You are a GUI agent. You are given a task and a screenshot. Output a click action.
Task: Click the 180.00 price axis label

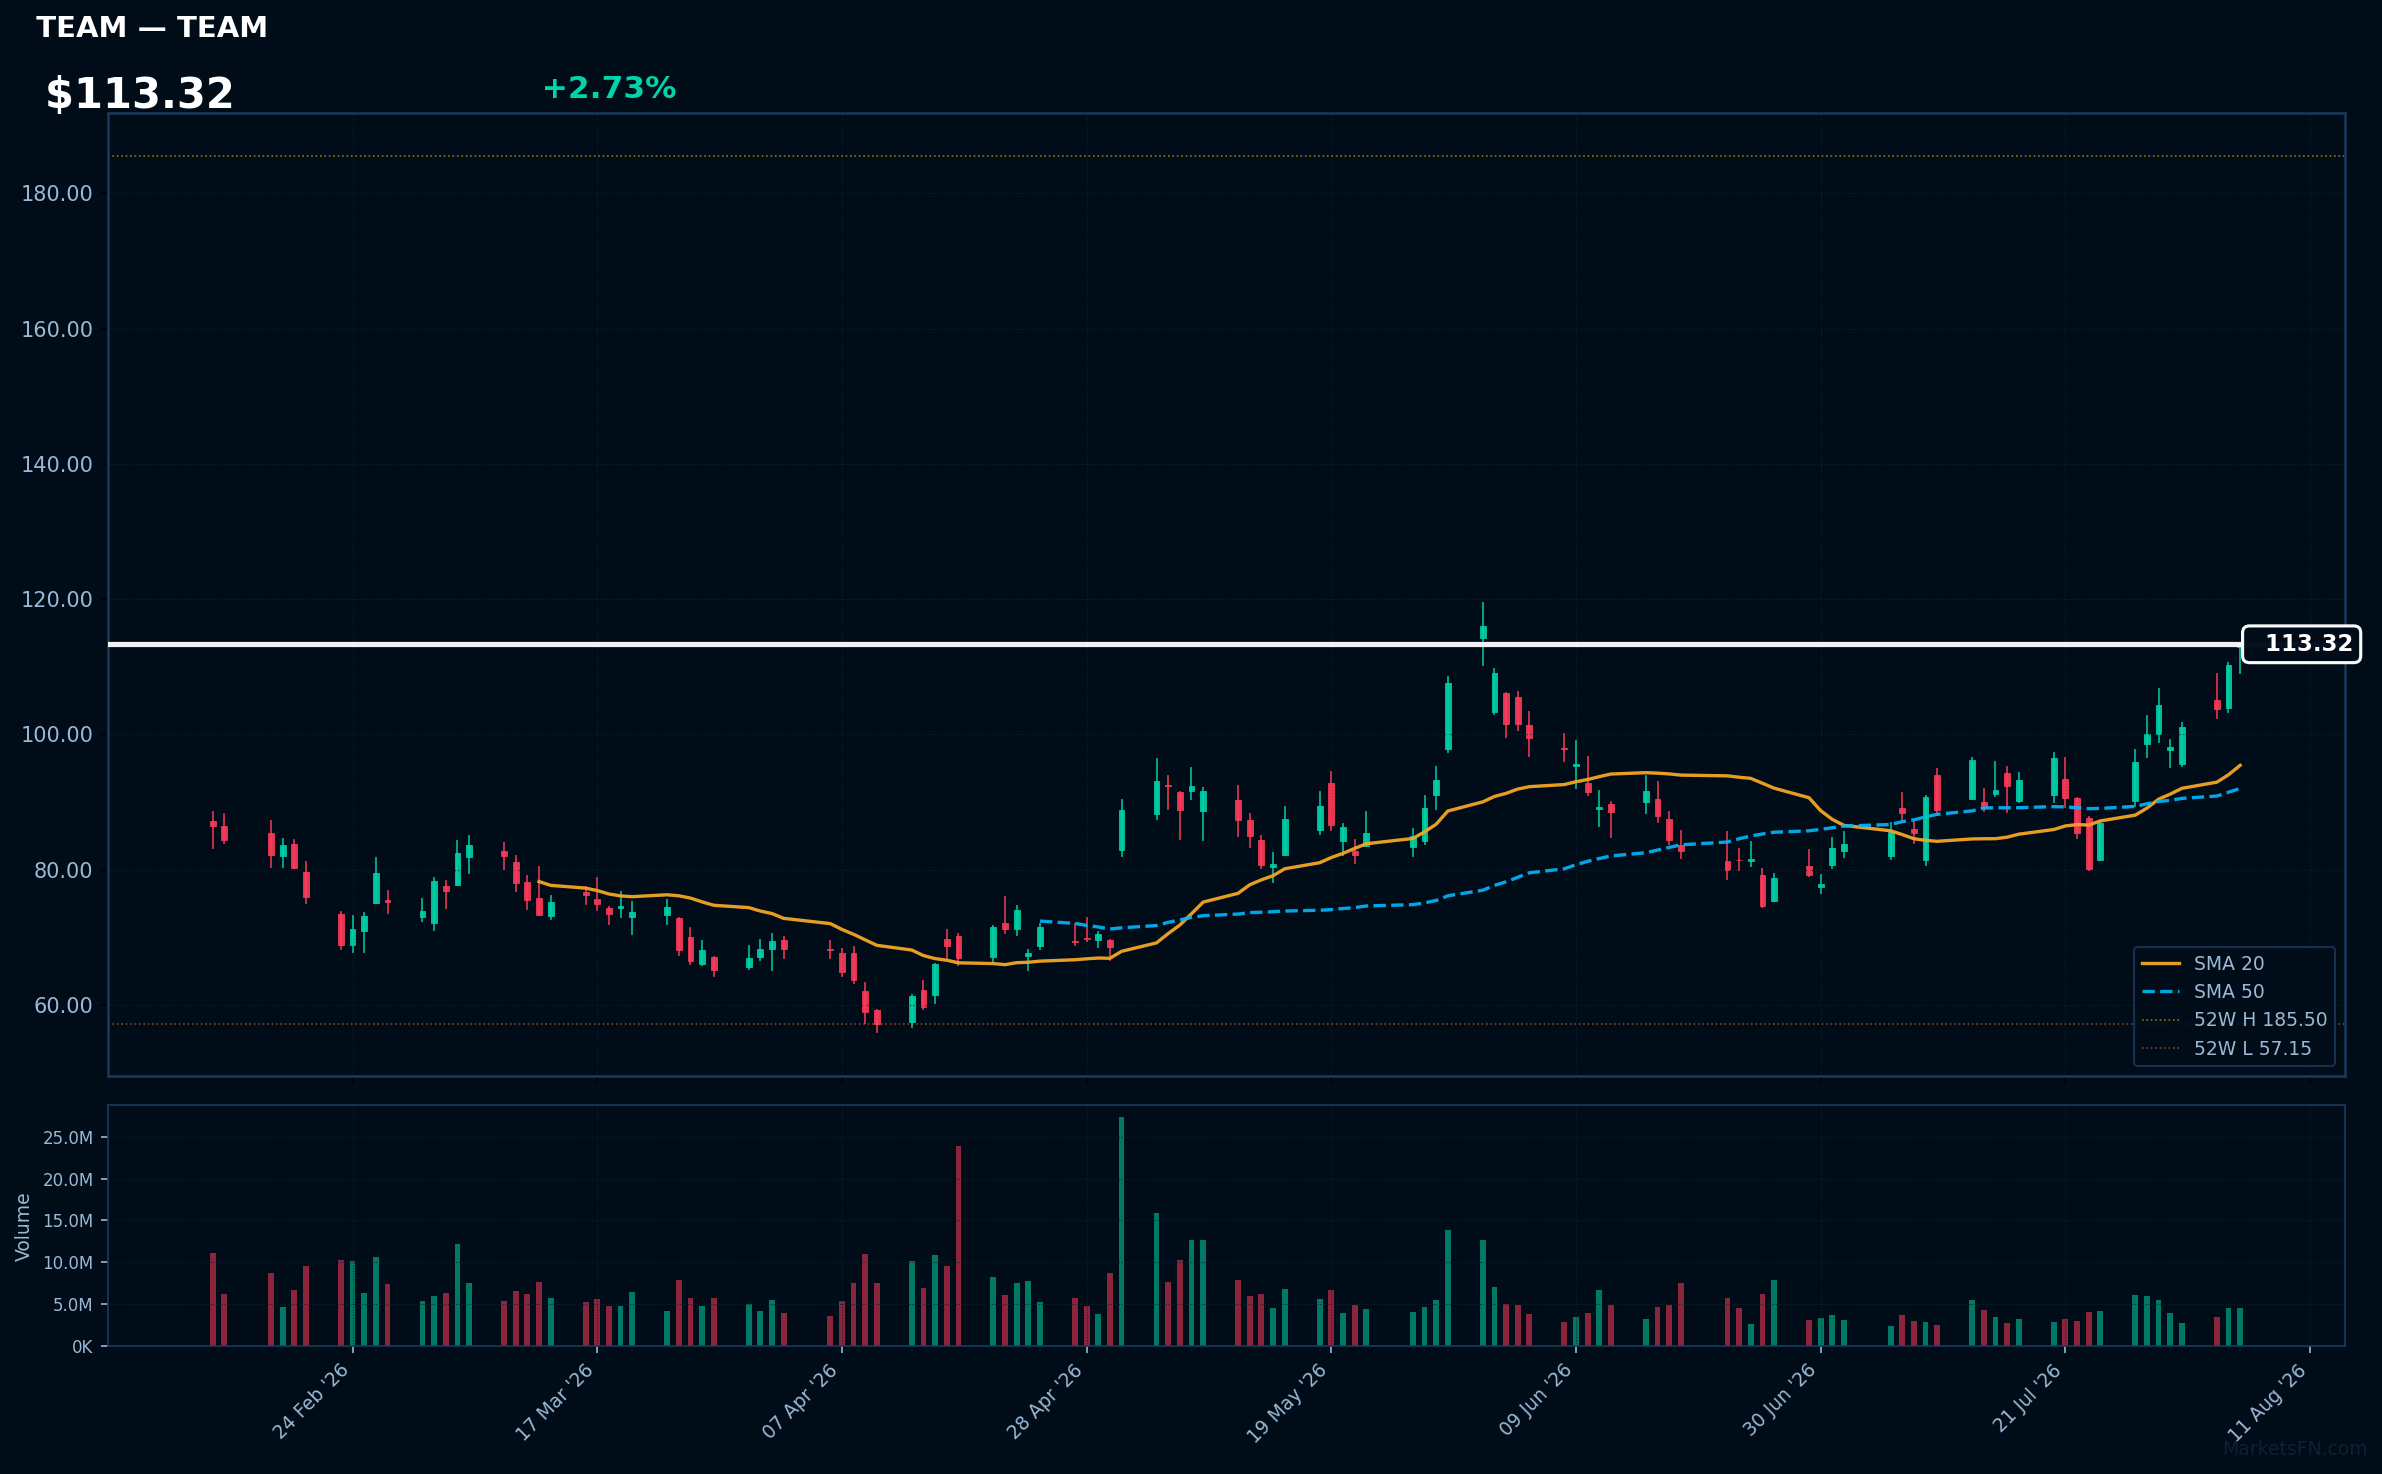click(x=57, y=194)
